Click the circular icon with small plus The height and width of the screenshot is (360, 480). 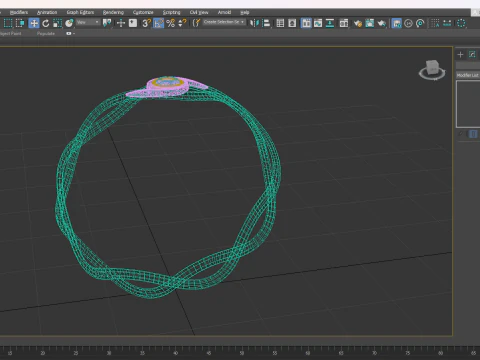(x=408, y=23)
